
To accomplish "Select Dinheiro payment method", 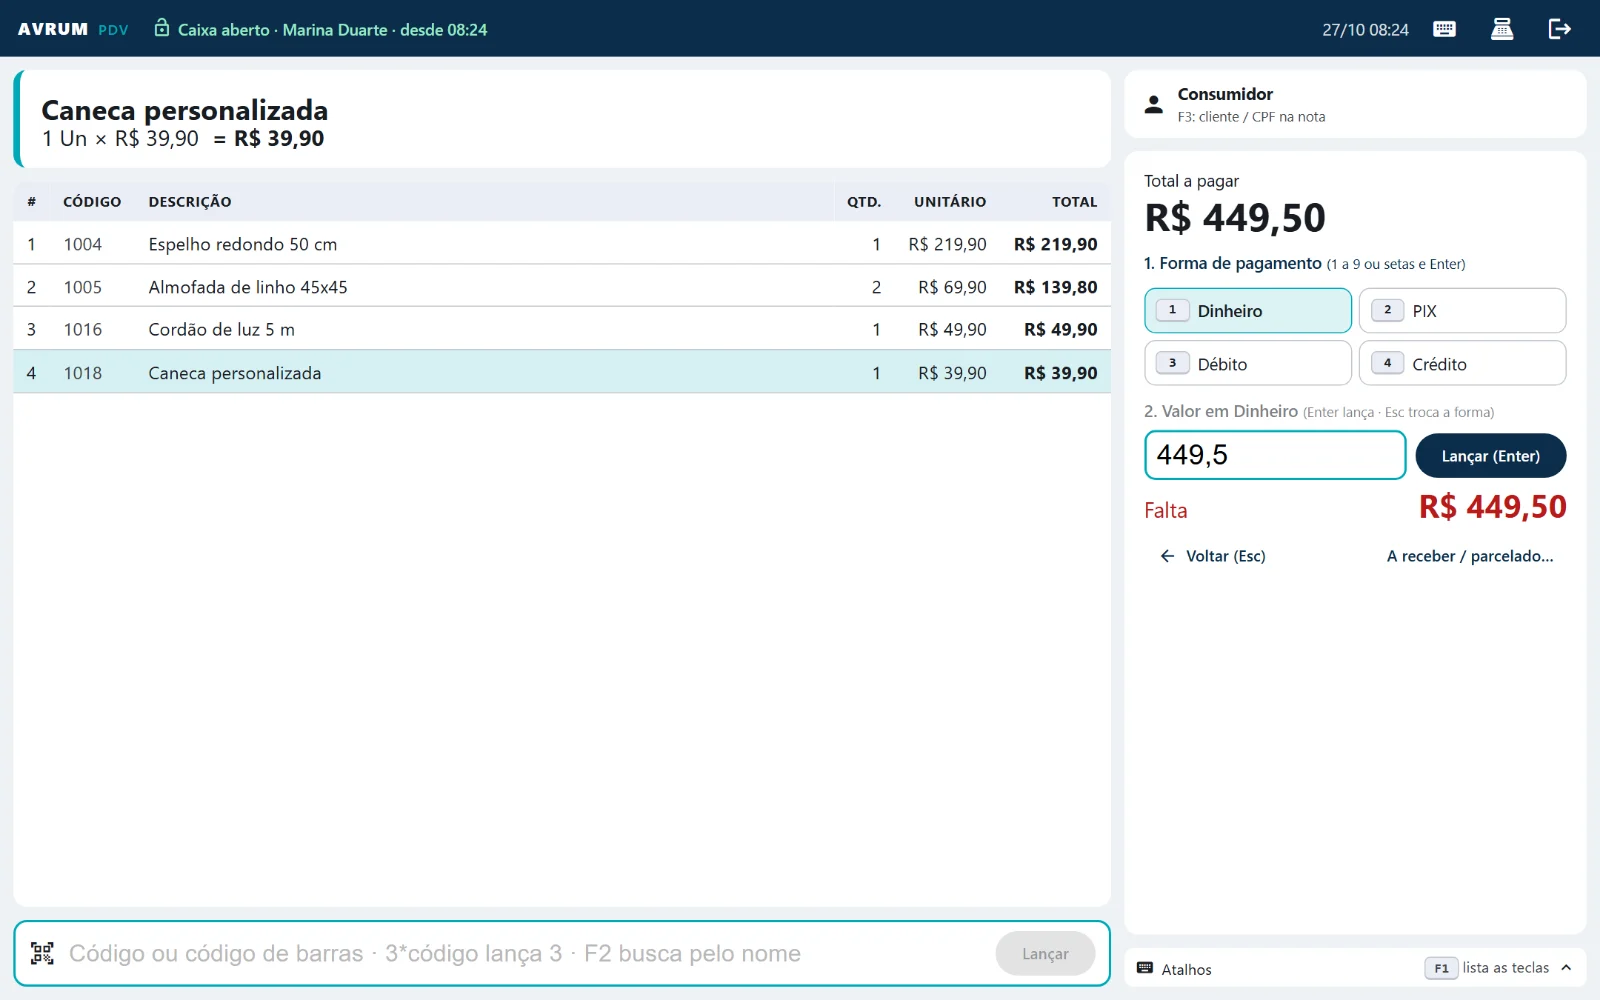I will pyautogui.click(x=1248, y=311).
